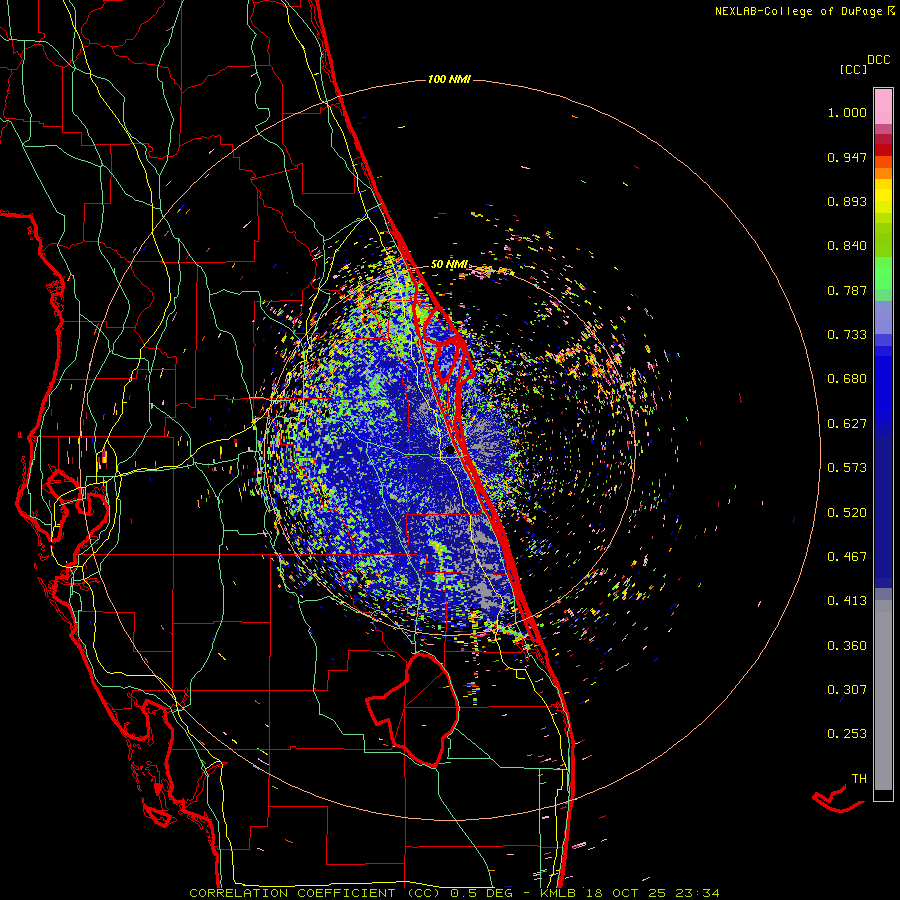Click the DCC label above color scale
Screen dimensions: 900x900
point(878,60)
